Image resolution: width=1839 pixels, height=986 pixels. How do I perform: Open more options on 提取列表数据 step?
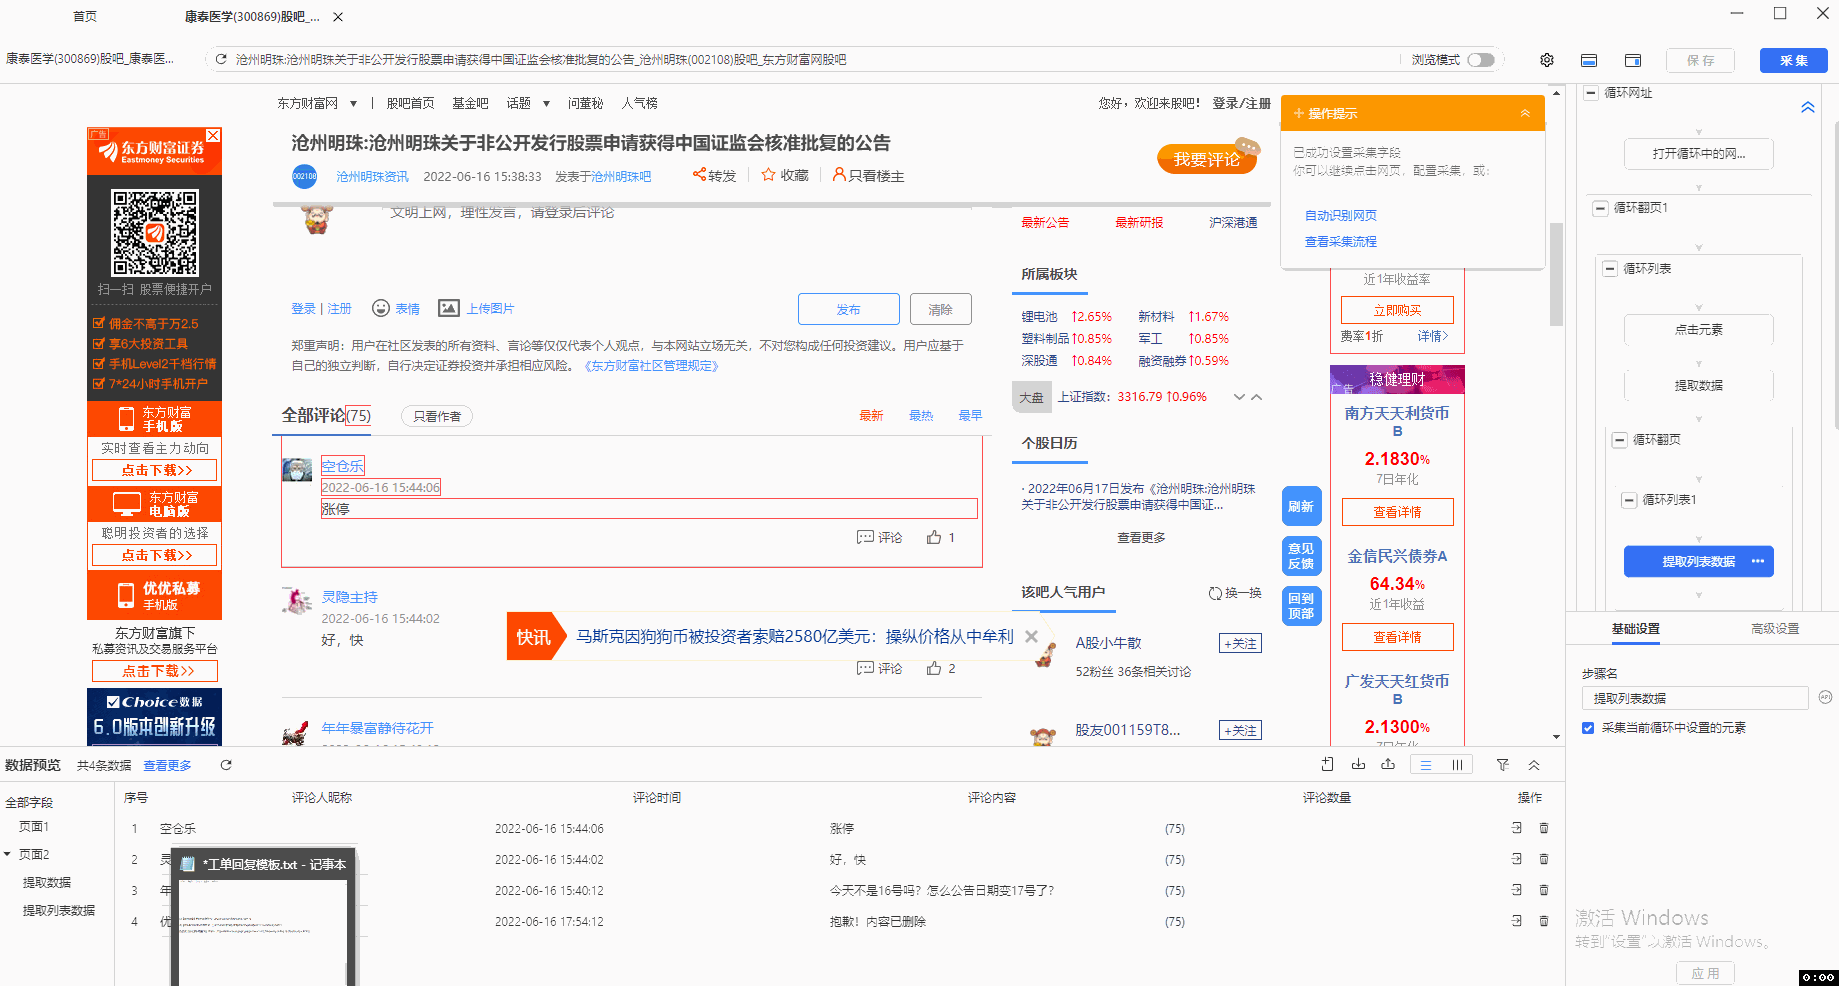1758,561
